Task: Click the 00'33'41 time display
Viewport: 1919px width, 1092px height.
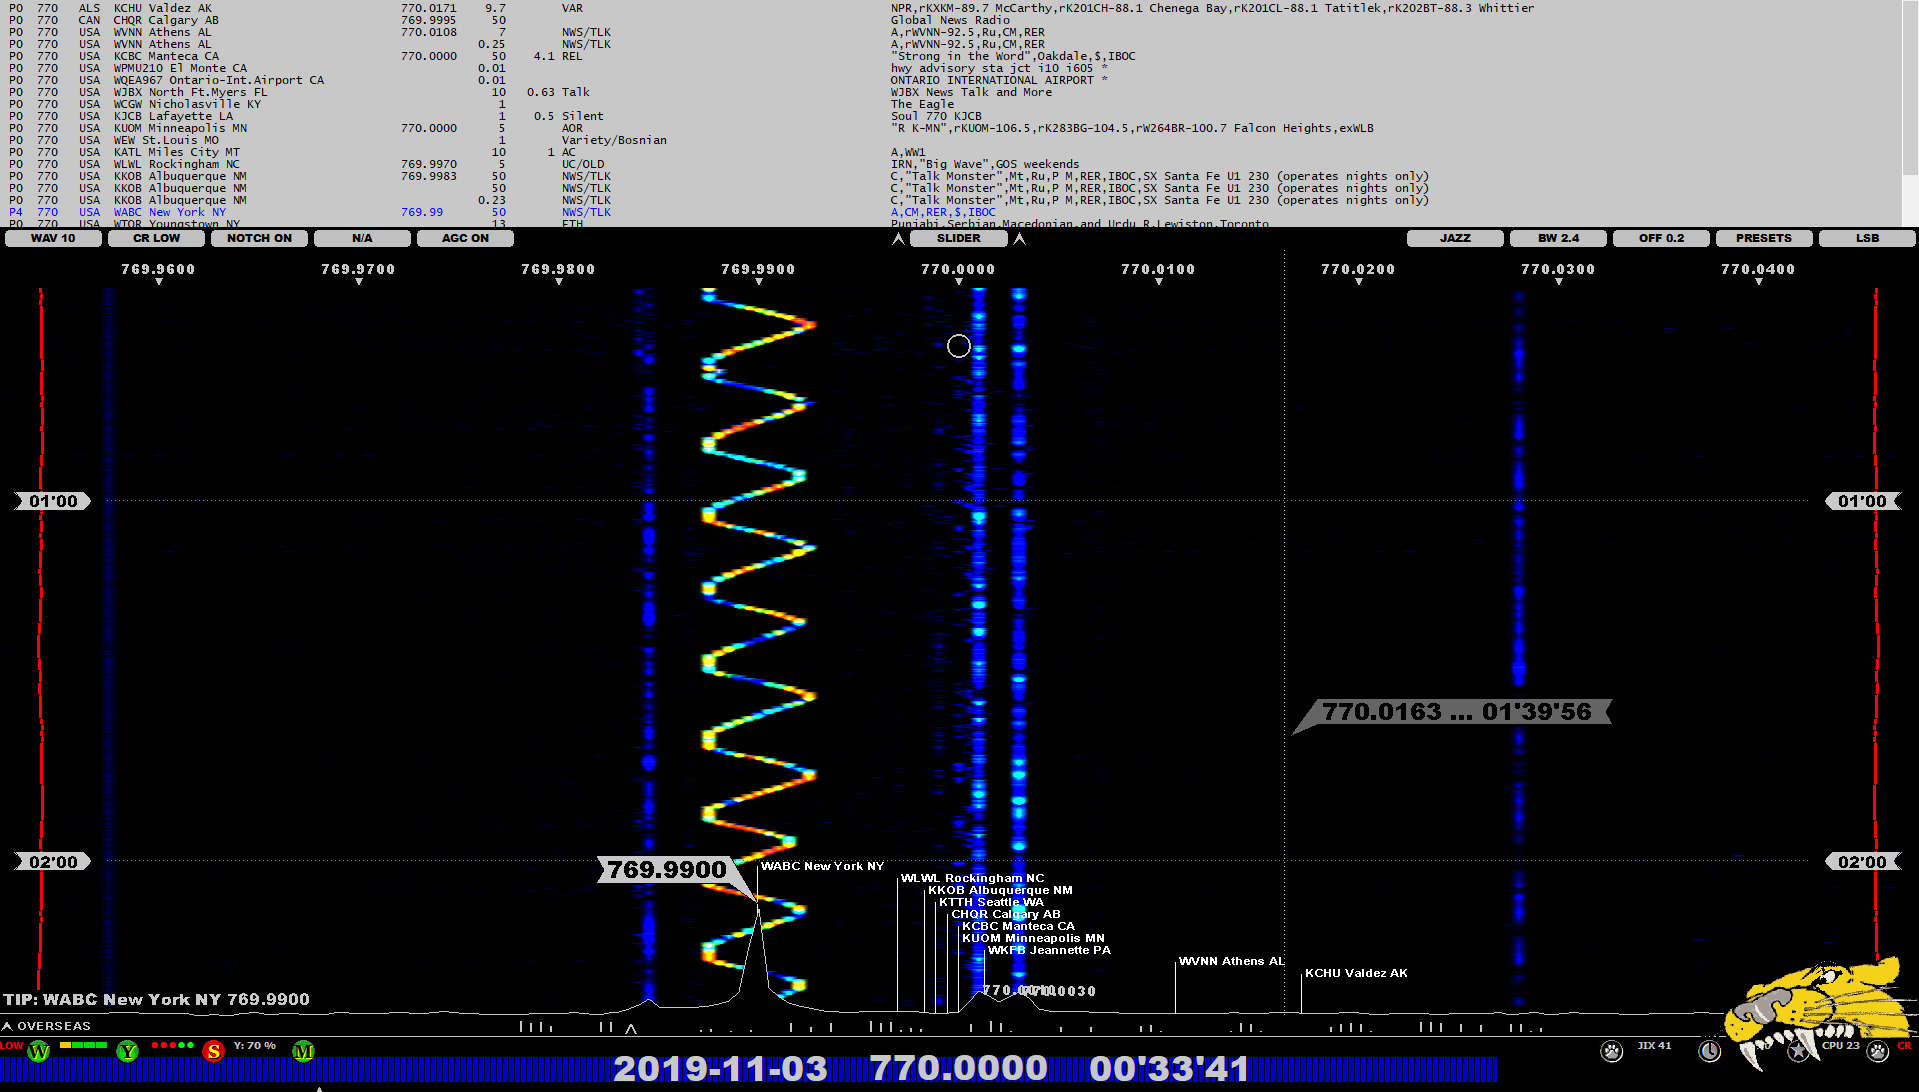Action: [x=1169, y=1069]
